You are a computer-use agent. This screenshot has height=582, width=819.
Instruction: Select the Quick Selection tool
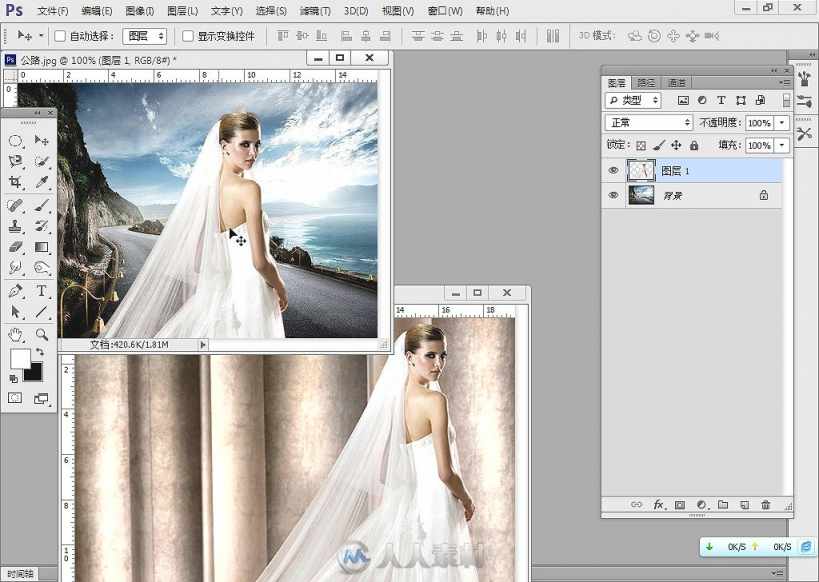tap(41, 161)
